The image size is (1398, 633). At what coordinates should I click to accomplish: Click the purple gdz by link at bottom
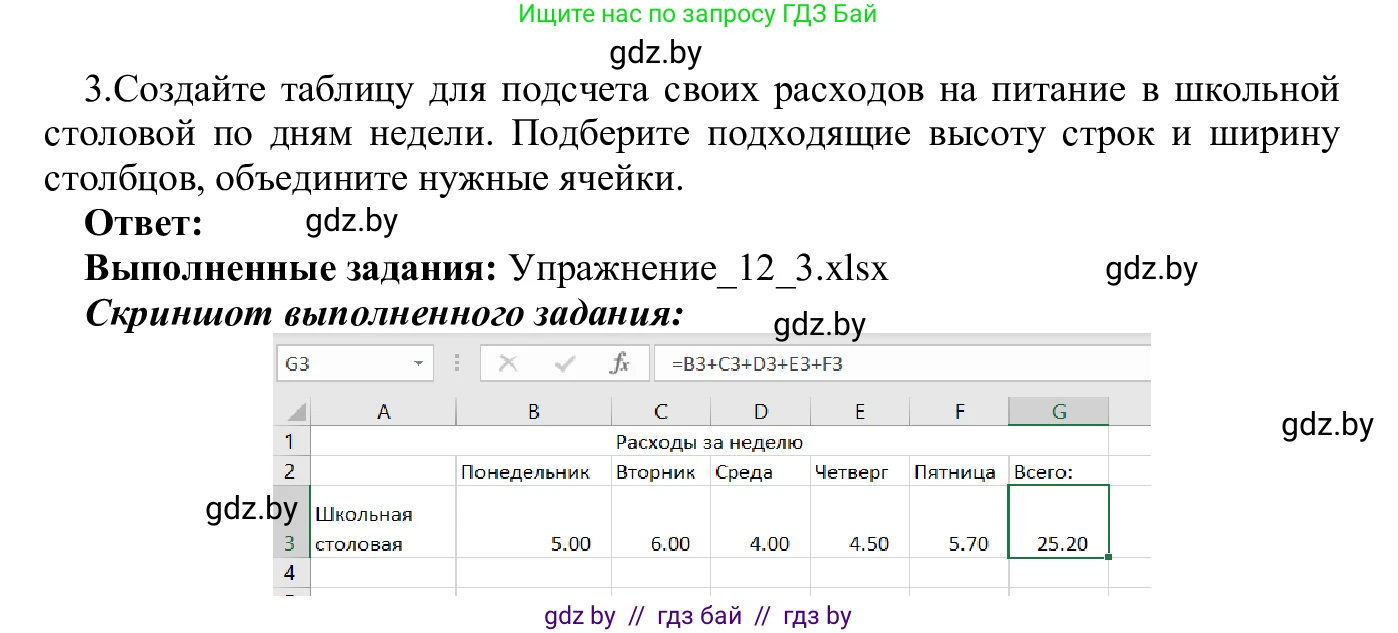tap(579, 616)
